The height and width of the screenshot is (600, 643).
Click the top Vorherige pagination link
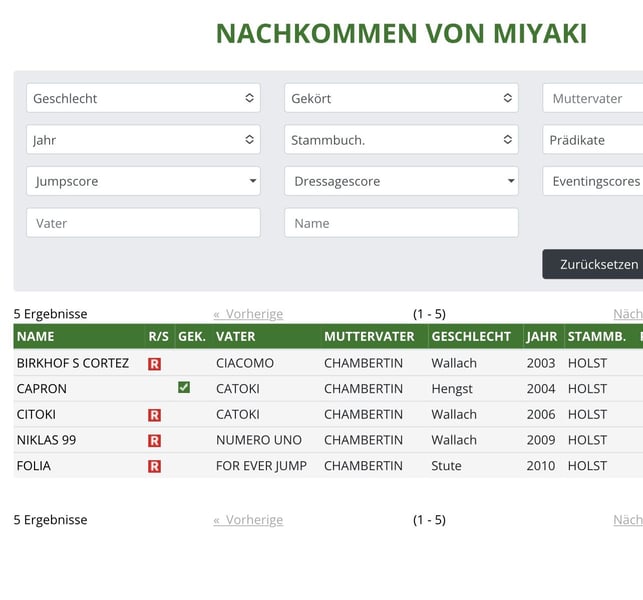(248, 314)
